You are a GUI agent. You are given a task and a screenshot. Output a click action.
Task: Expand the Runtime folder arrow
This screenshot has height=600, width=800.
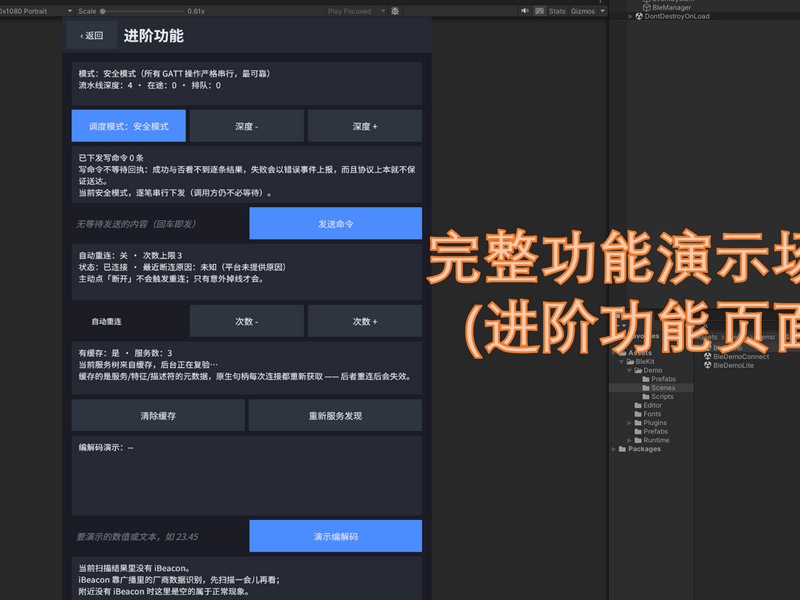click(630, 440)
